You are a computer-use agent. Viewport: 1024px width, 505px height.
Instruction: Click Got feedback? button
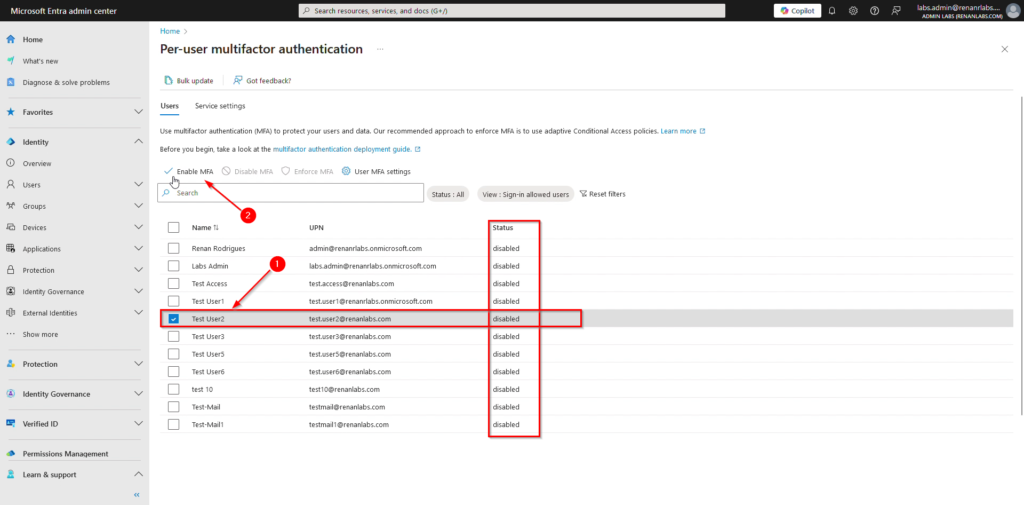262,80
